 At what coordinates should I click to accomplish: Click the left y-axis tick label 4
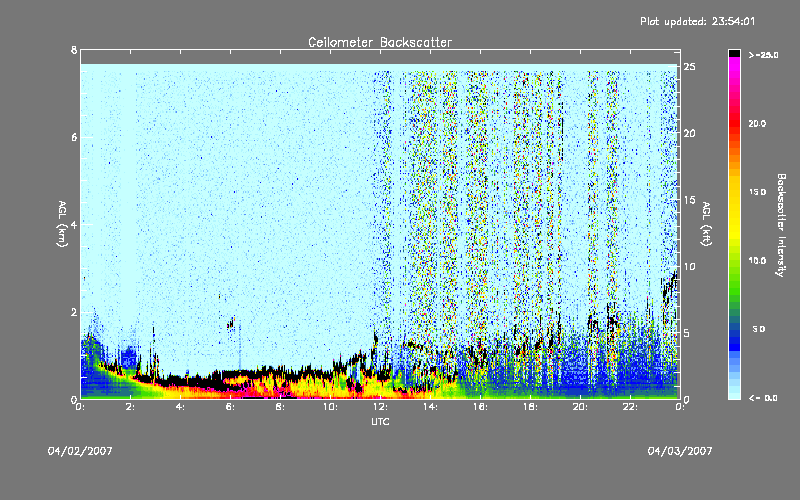coord(74,224)
